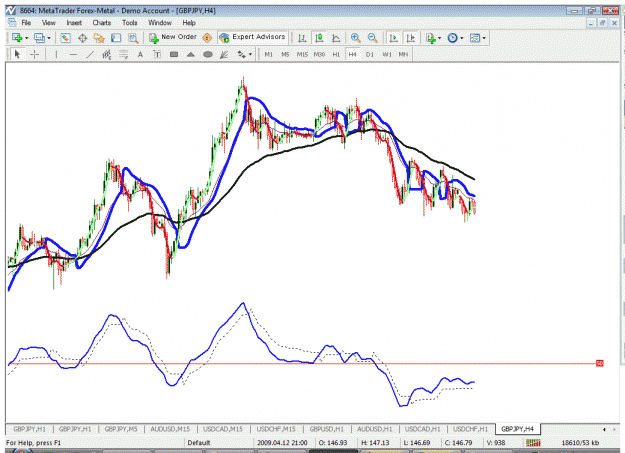Open the Tools menu
The width and height of the screenshot is (625, 453).
pyautogui.click(x=130, y=23)
